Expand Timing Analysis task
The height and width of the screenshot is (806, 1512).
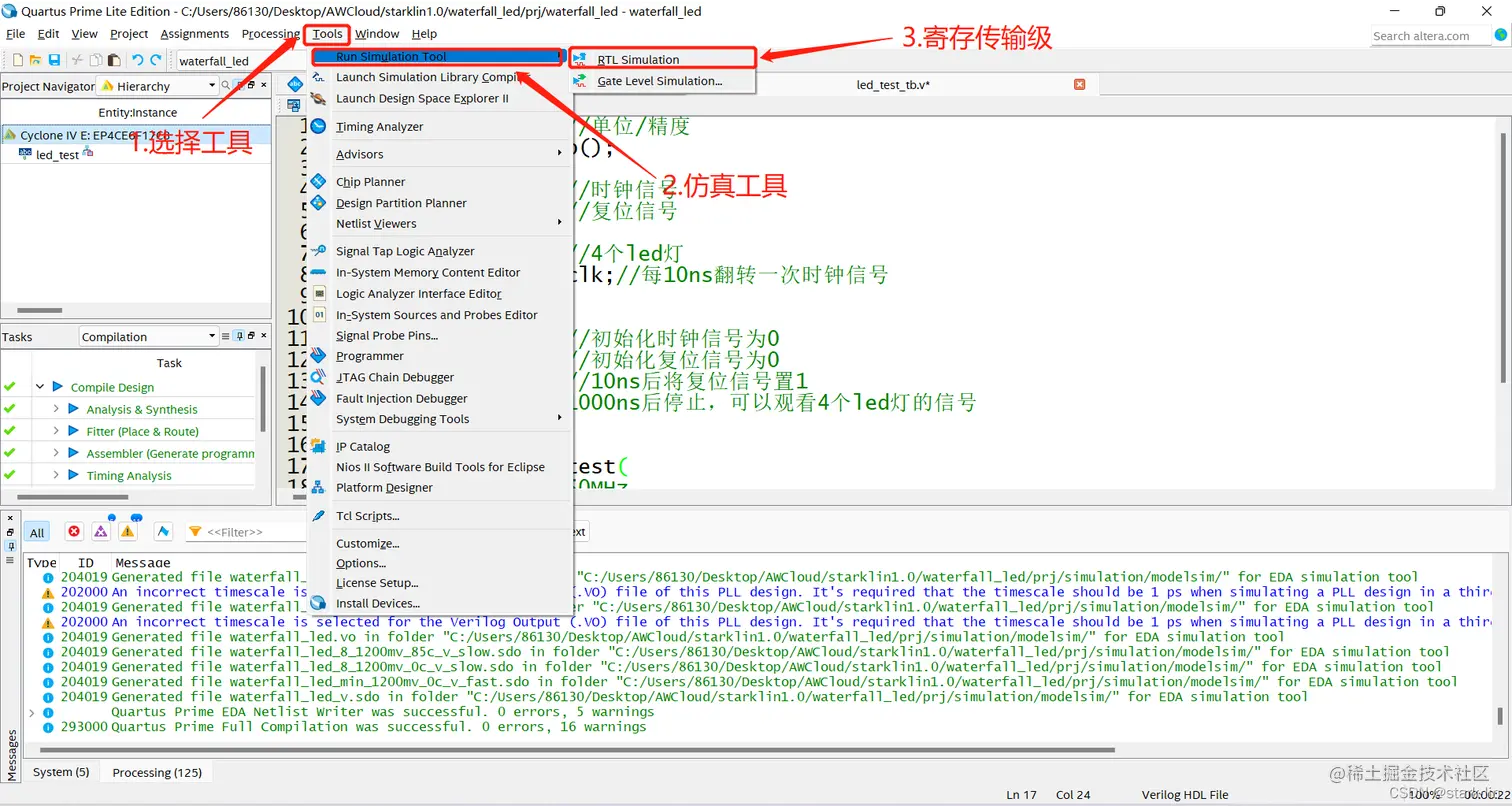click(x=56, y=475)
